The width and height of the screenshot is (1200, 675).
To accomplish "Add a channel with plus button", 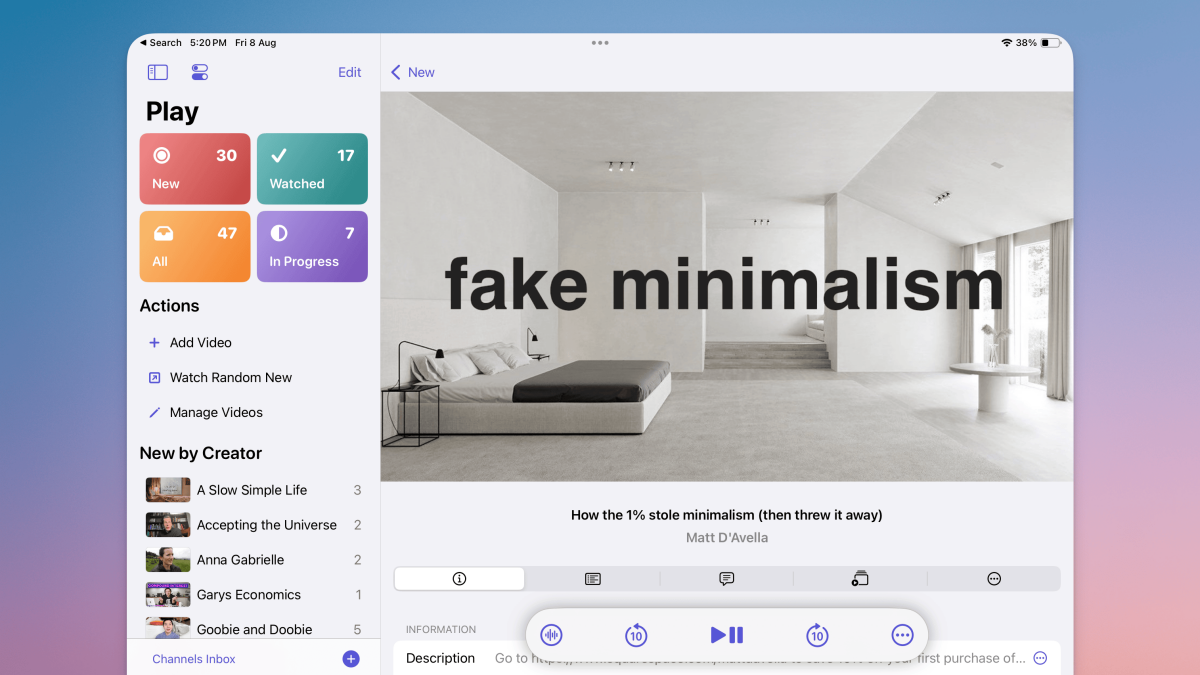I will (351, 658).
